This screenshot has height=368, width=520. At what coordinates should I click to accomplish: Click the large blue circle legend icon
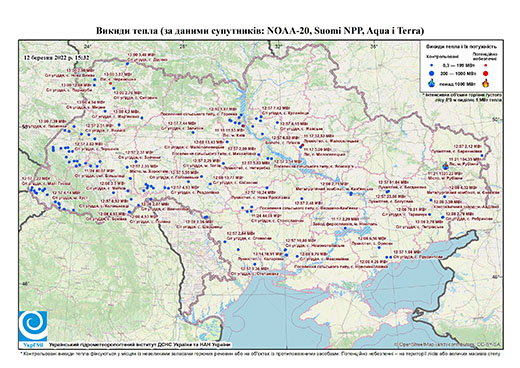click(432, 73)
